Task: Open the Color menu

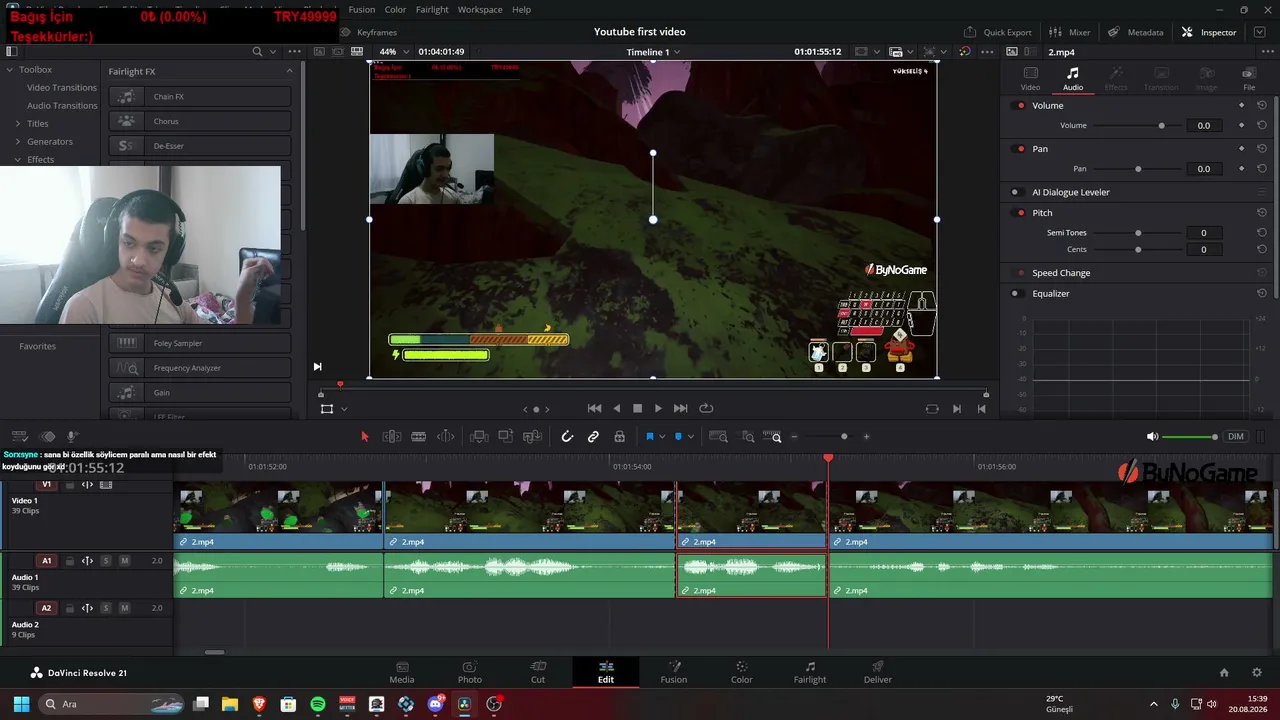Action: point(396,9)
